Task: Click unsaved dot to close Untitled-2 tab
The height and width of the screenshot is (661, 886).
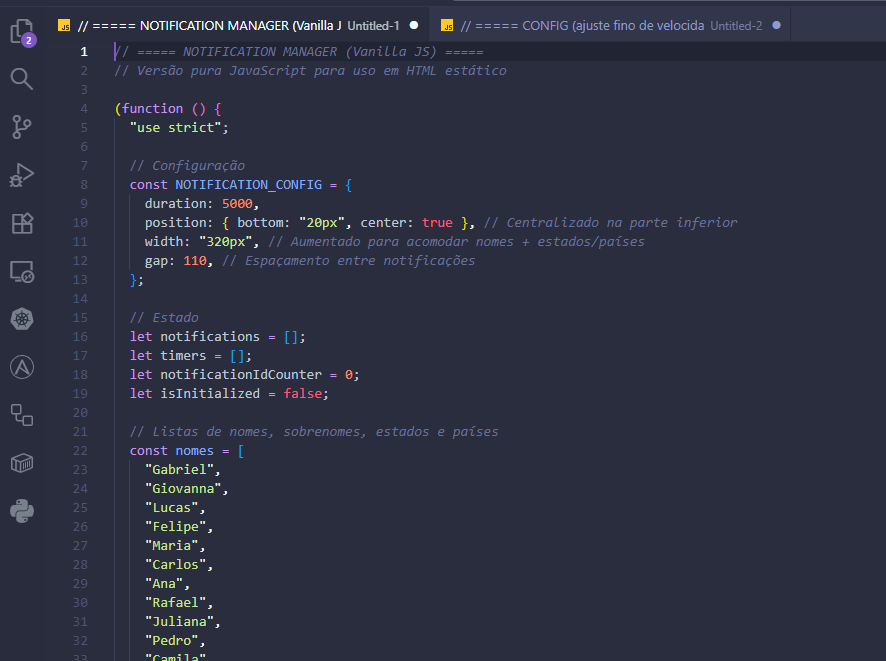Action: click(776, 25)
